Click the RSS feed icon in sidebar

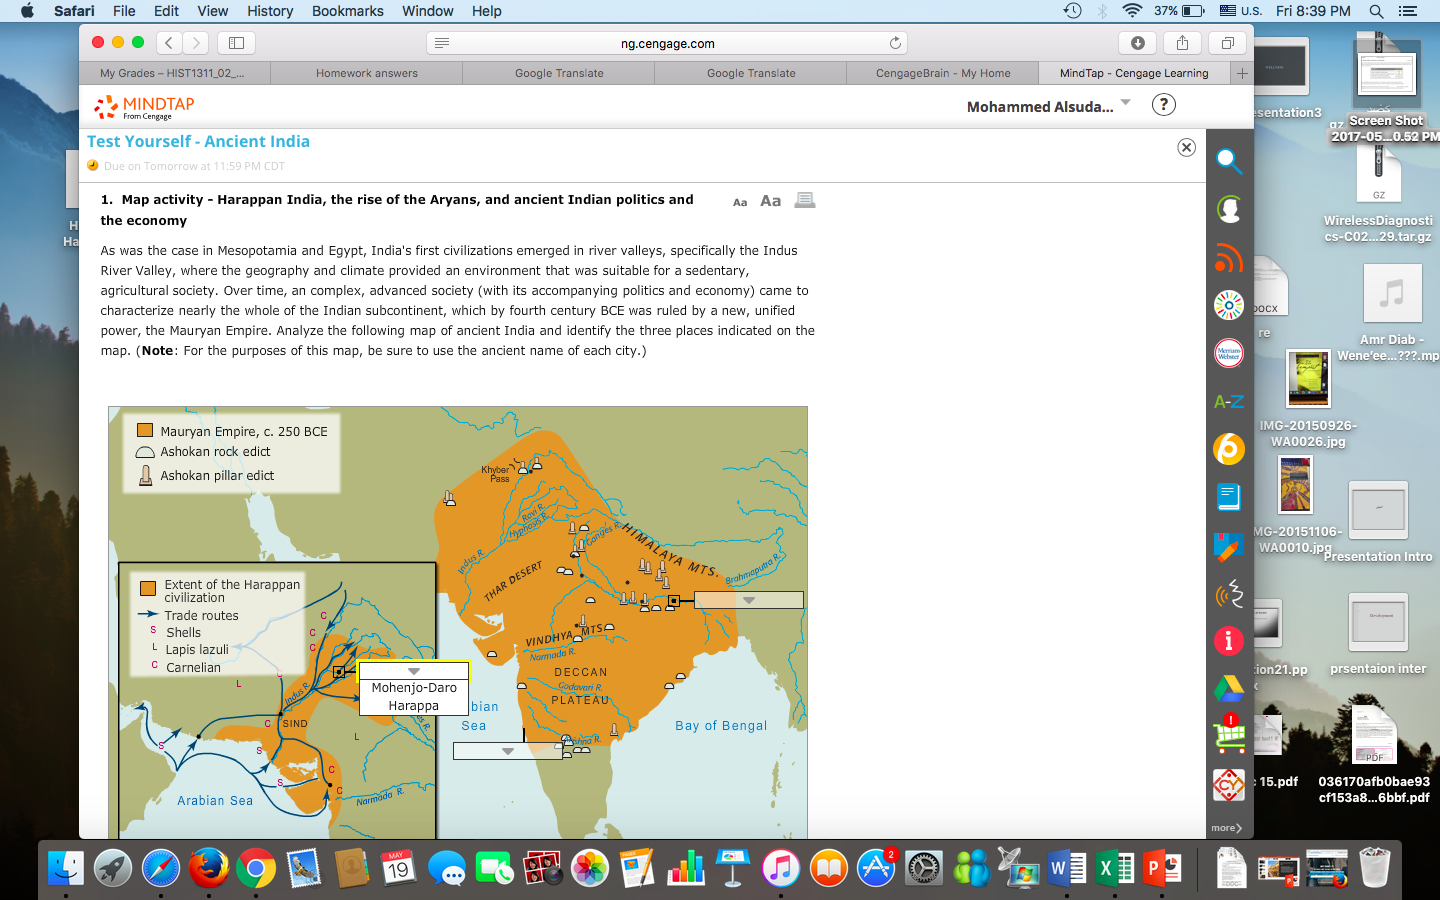pos(1229,257)
